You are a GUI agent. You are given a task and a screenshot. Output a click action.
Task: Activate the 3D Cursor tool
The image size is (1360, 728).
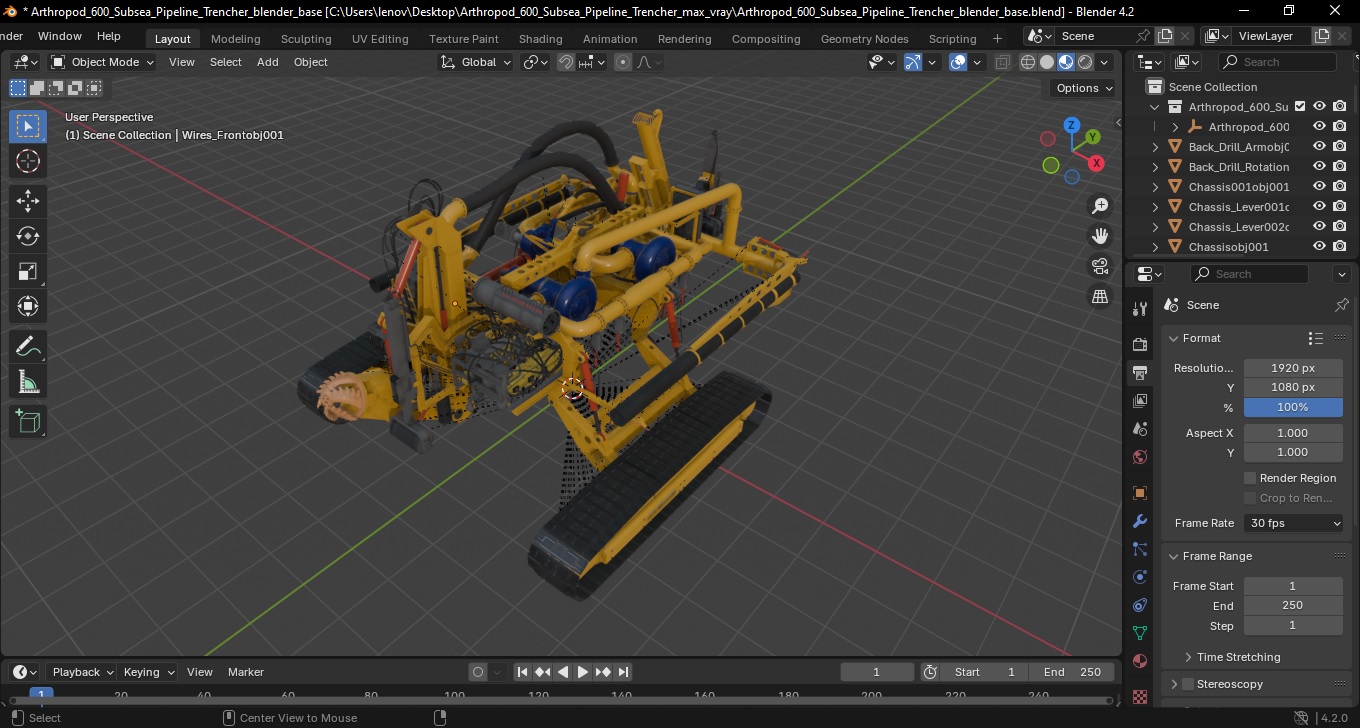[28, 161]
